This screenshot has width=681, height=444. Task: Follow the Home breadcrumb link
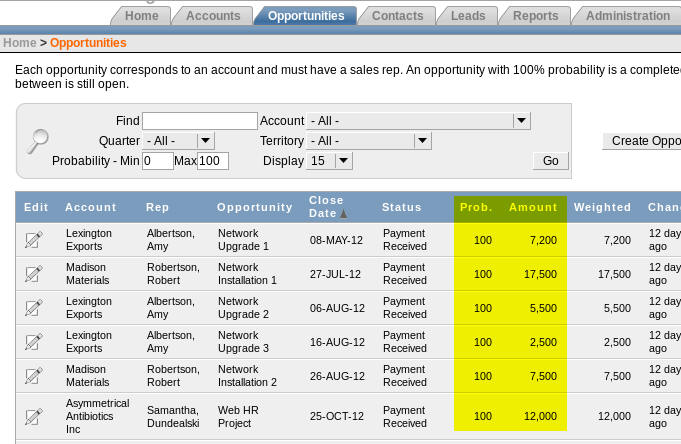[19, 43]
